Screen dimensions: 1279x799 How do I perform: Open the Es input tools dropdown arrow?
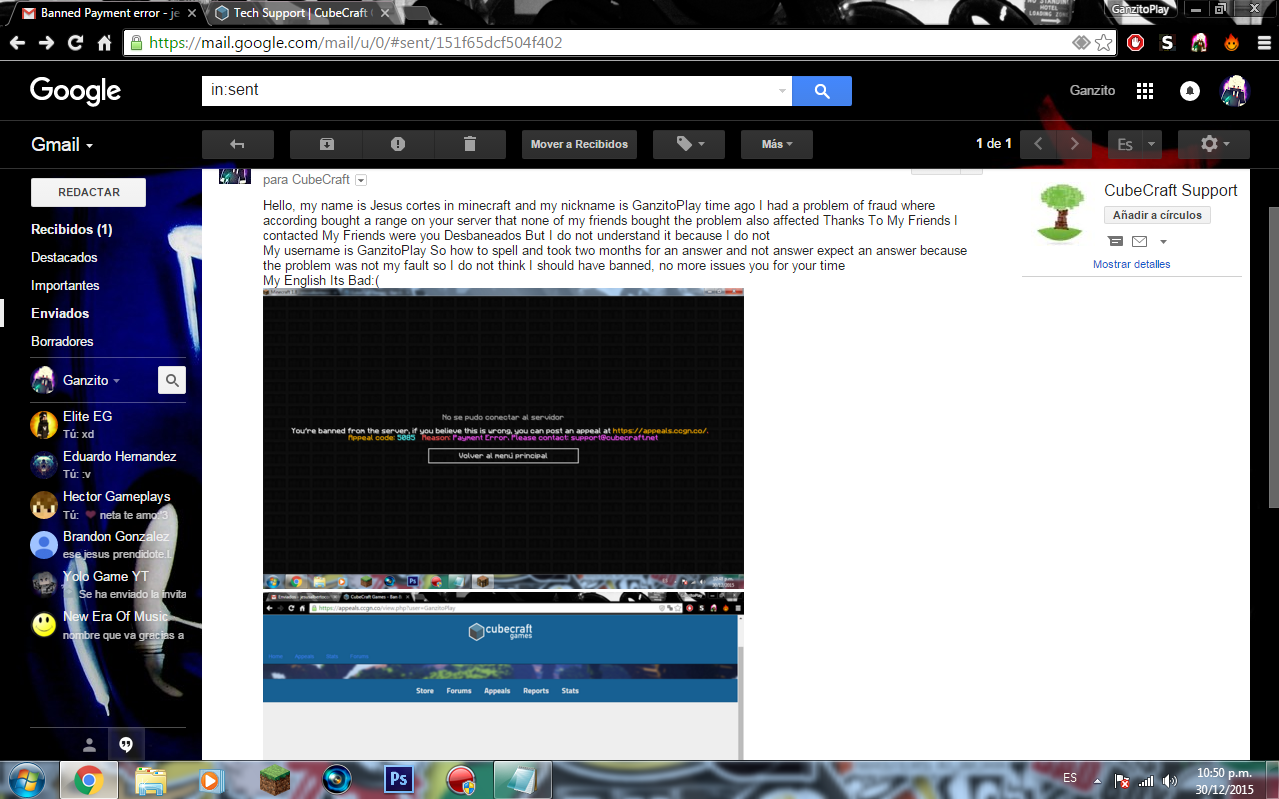[1152, 144]
